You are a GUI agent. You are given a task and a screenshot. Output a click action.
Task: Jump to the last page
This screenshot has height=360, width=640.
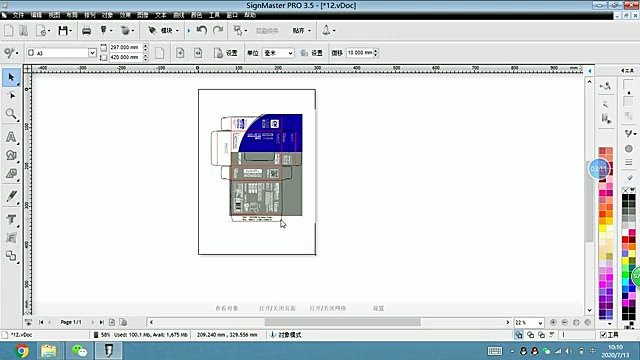tap(101, 322)
